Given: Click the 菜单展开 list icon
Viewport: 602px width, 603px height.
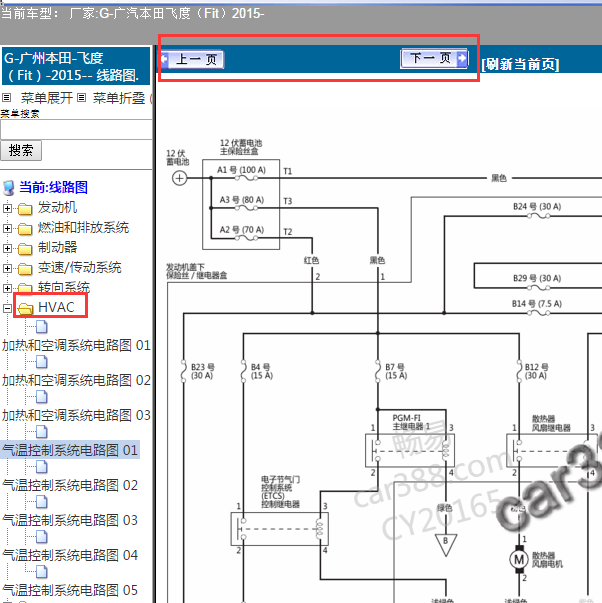Looking at the screenshot, I should [x=6, y=98].
